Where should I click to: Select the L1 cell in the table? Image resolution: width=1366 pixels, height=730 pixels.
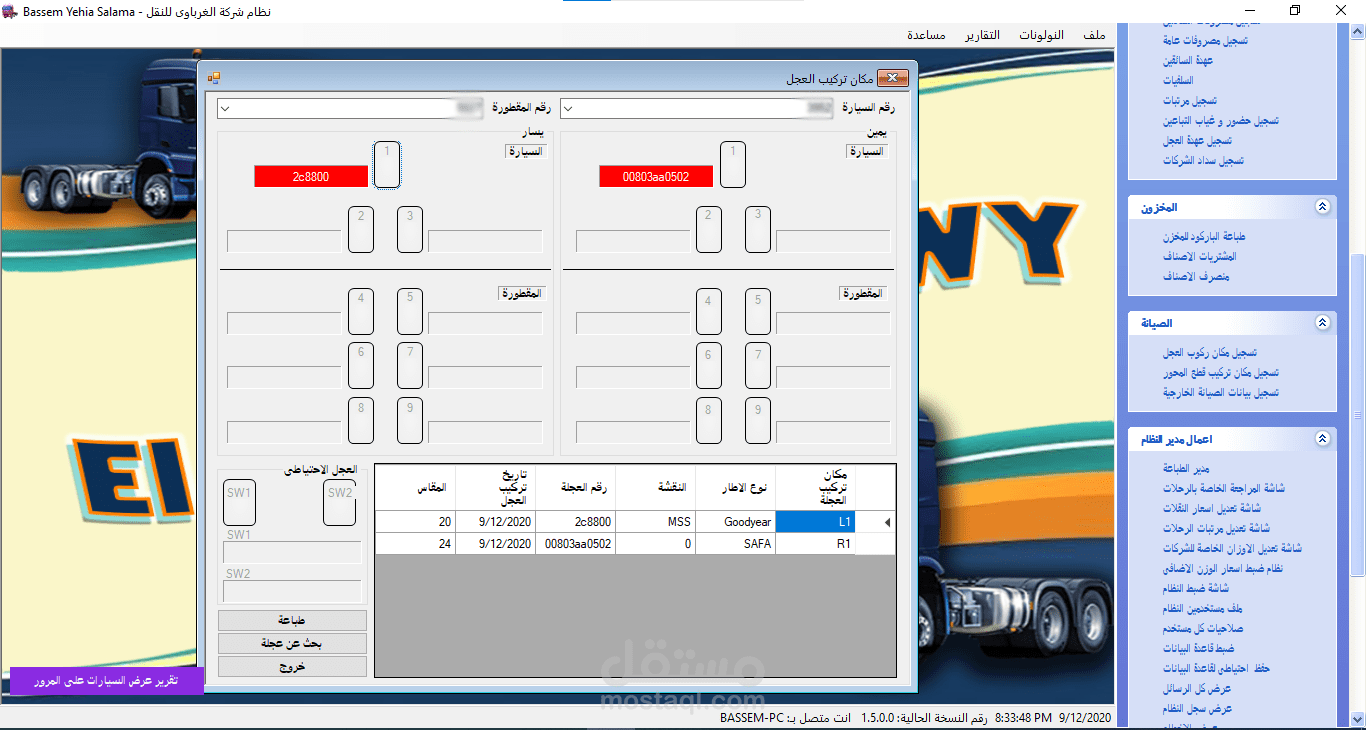click(x=816, y=522)
